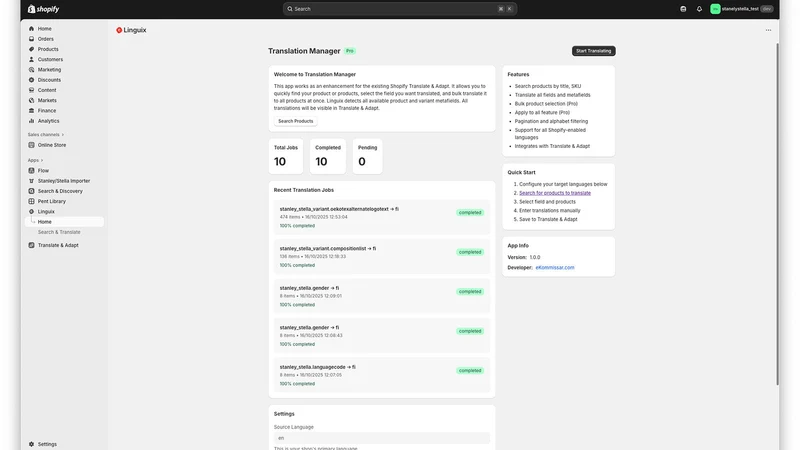Click the Orders icon in sidebar
The image size is (800, 450).
click(x=31, y=39)
